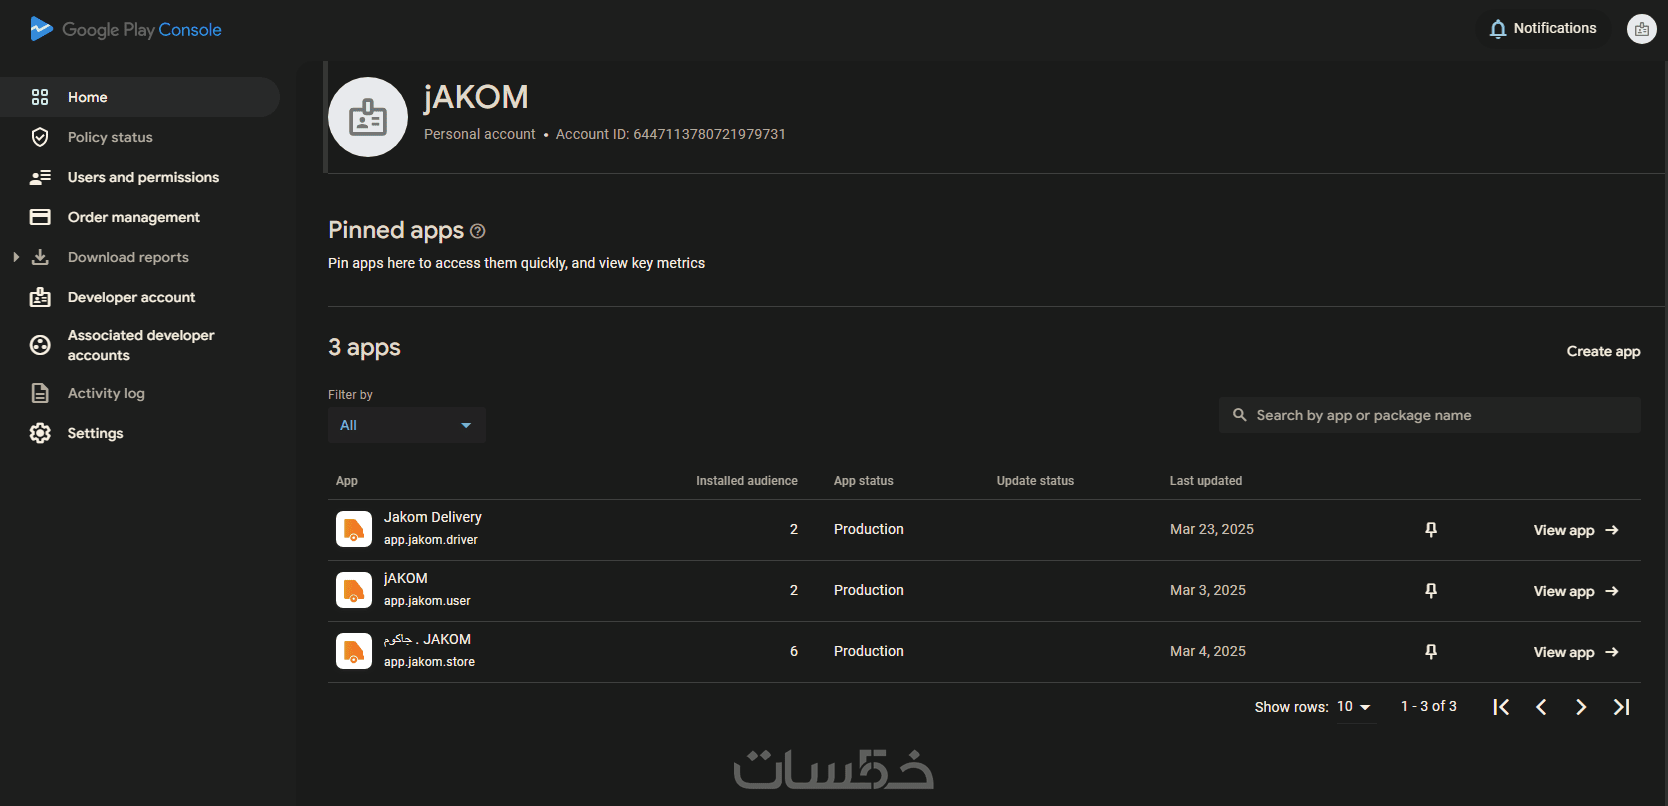Open the account avatar menu

1641,29
